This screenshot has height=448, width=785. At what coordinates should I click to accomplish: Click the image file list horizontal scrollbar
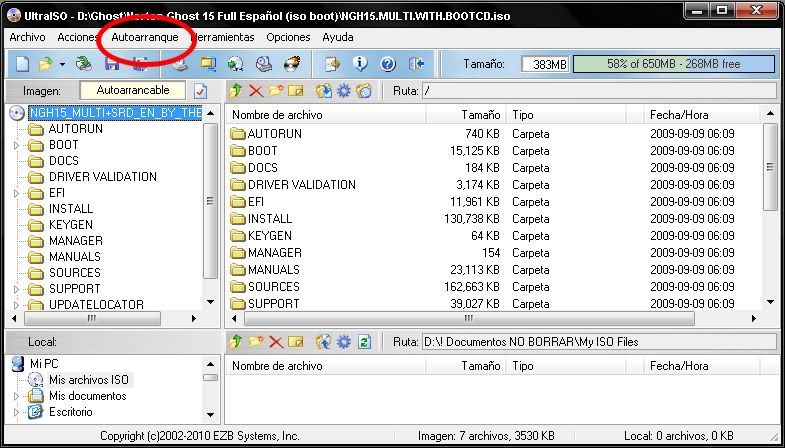point(469,318)
